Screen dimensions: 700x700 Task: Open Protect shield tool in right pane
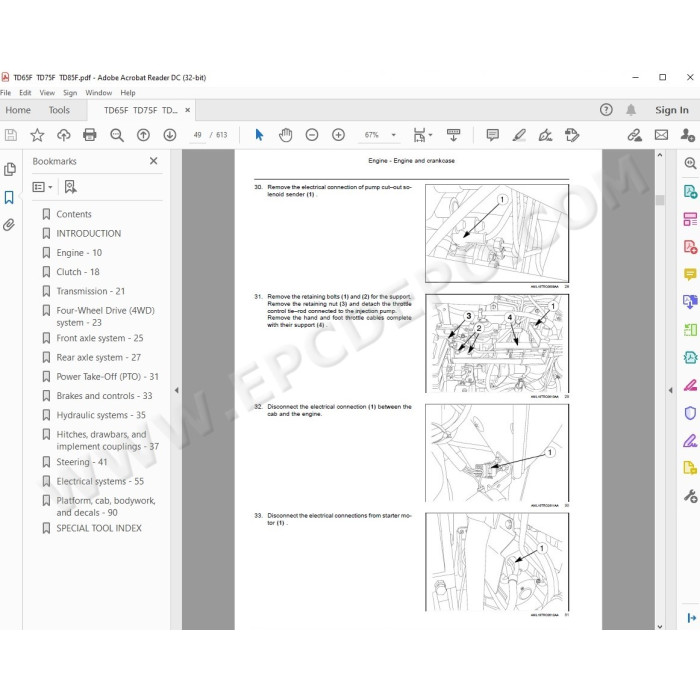tap(690, 412)
